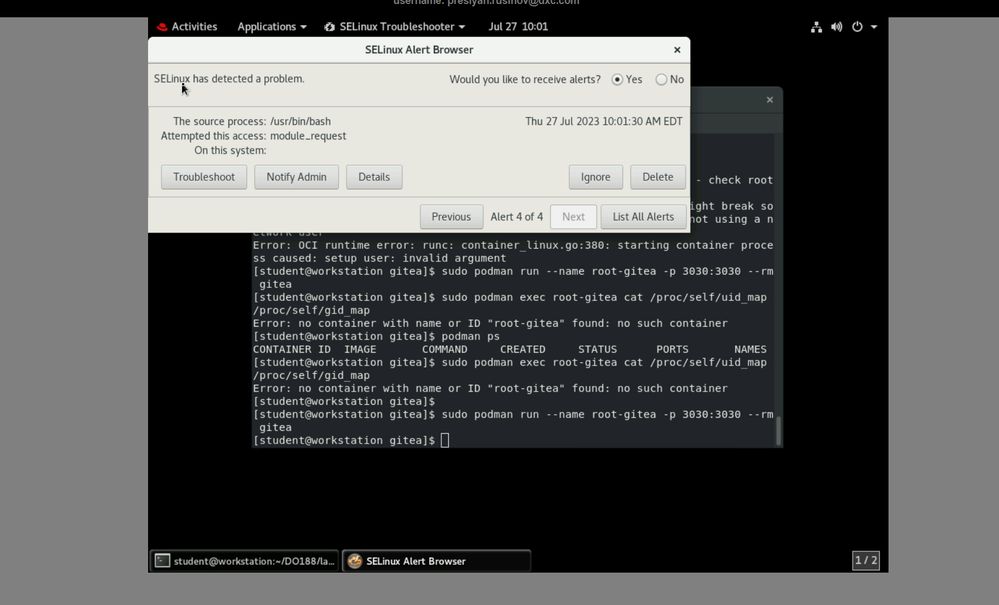The image size is (999, 605).
Task: Click the terminal window scrollbar
Action: pos(778,428)
